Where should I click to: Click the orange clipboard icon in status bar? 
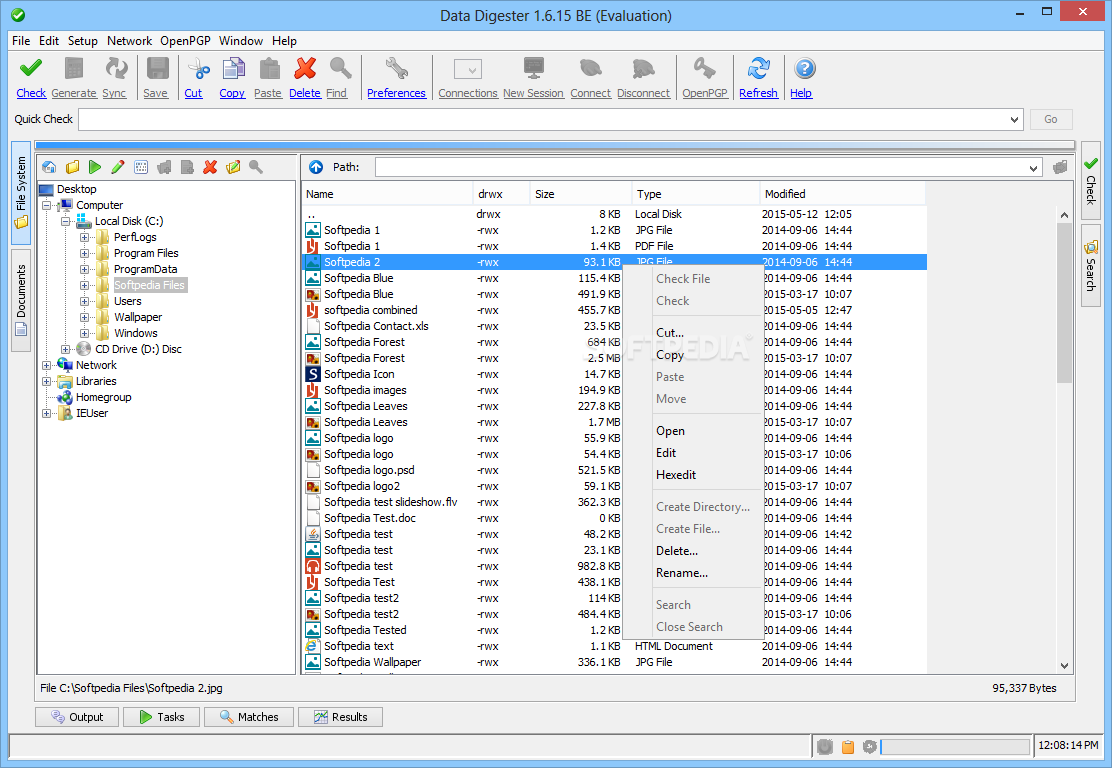point(847,746)
